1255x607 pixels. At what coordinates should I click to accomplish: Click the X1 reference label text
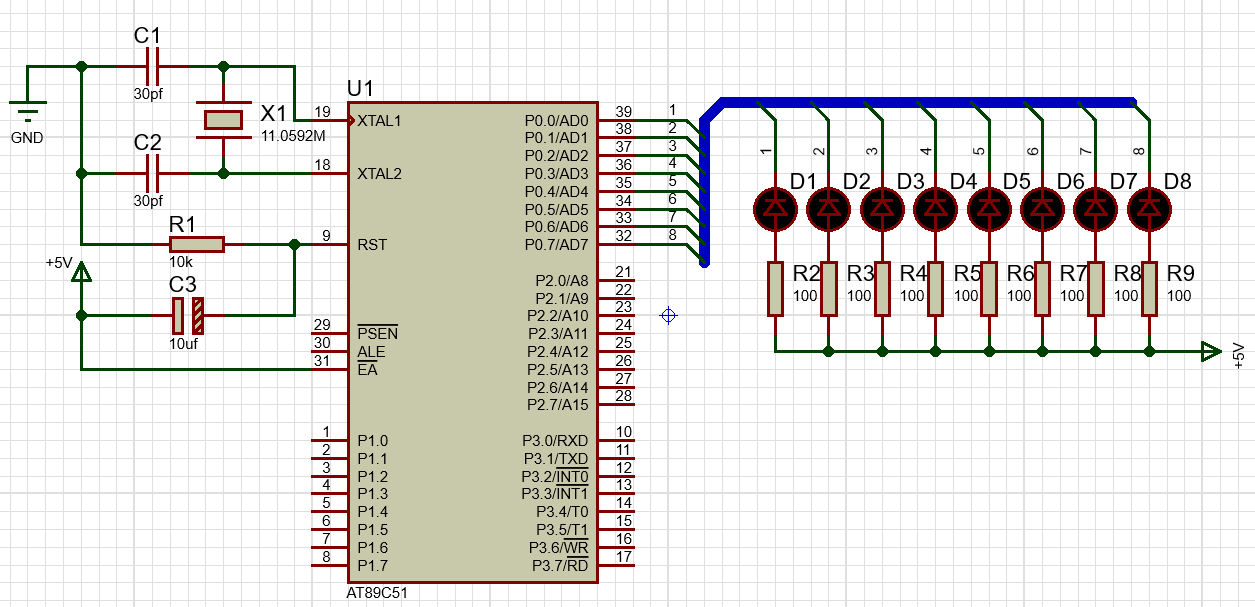point(274,112)
